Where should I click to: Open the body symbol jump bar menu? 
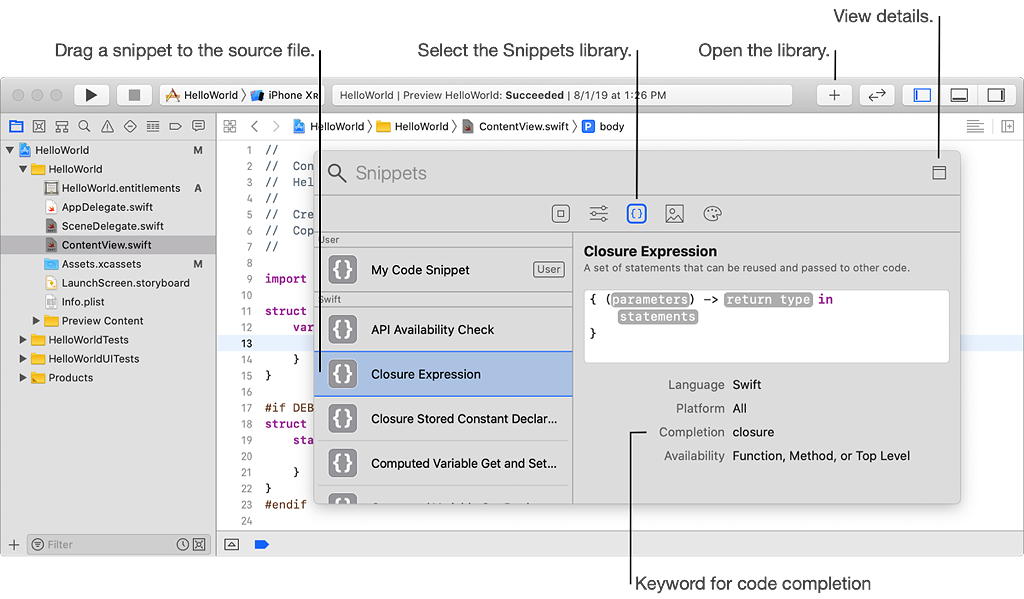[603, 127]
